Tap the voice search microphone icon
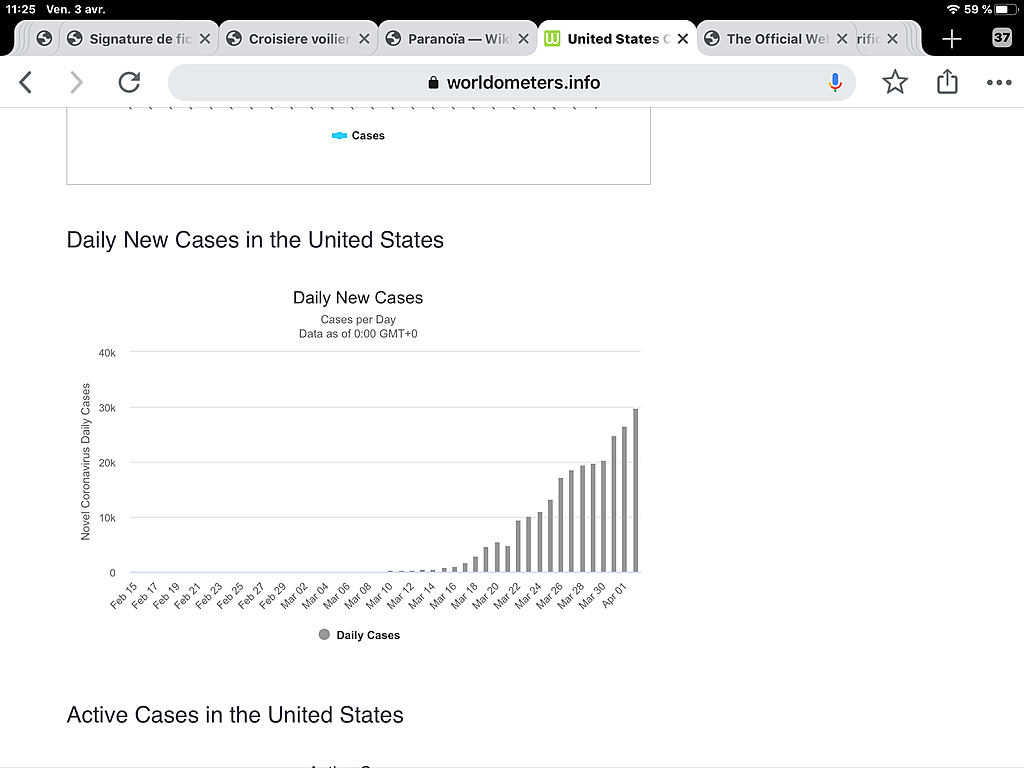The image size is (1024, 768). [835, 82]
